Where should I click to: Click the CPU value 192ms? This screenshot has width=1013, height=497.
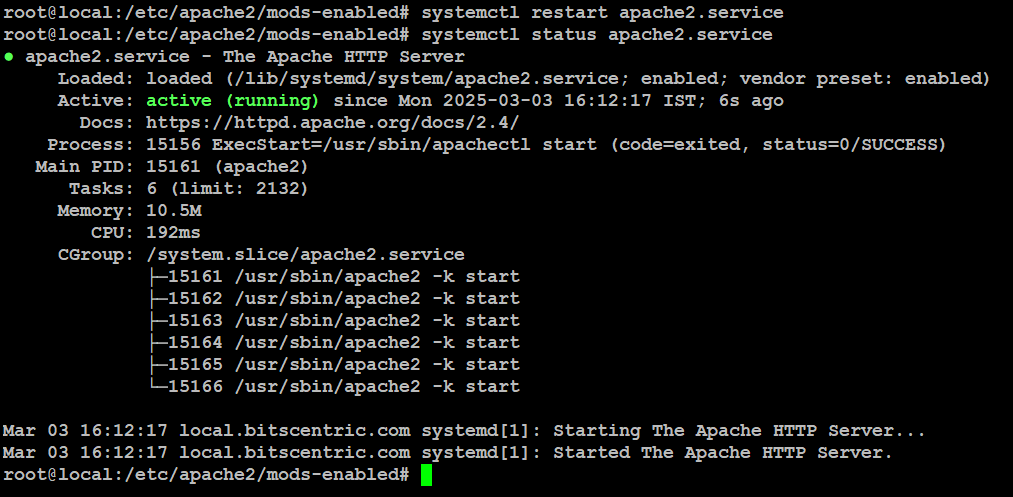tap(174, 233)
